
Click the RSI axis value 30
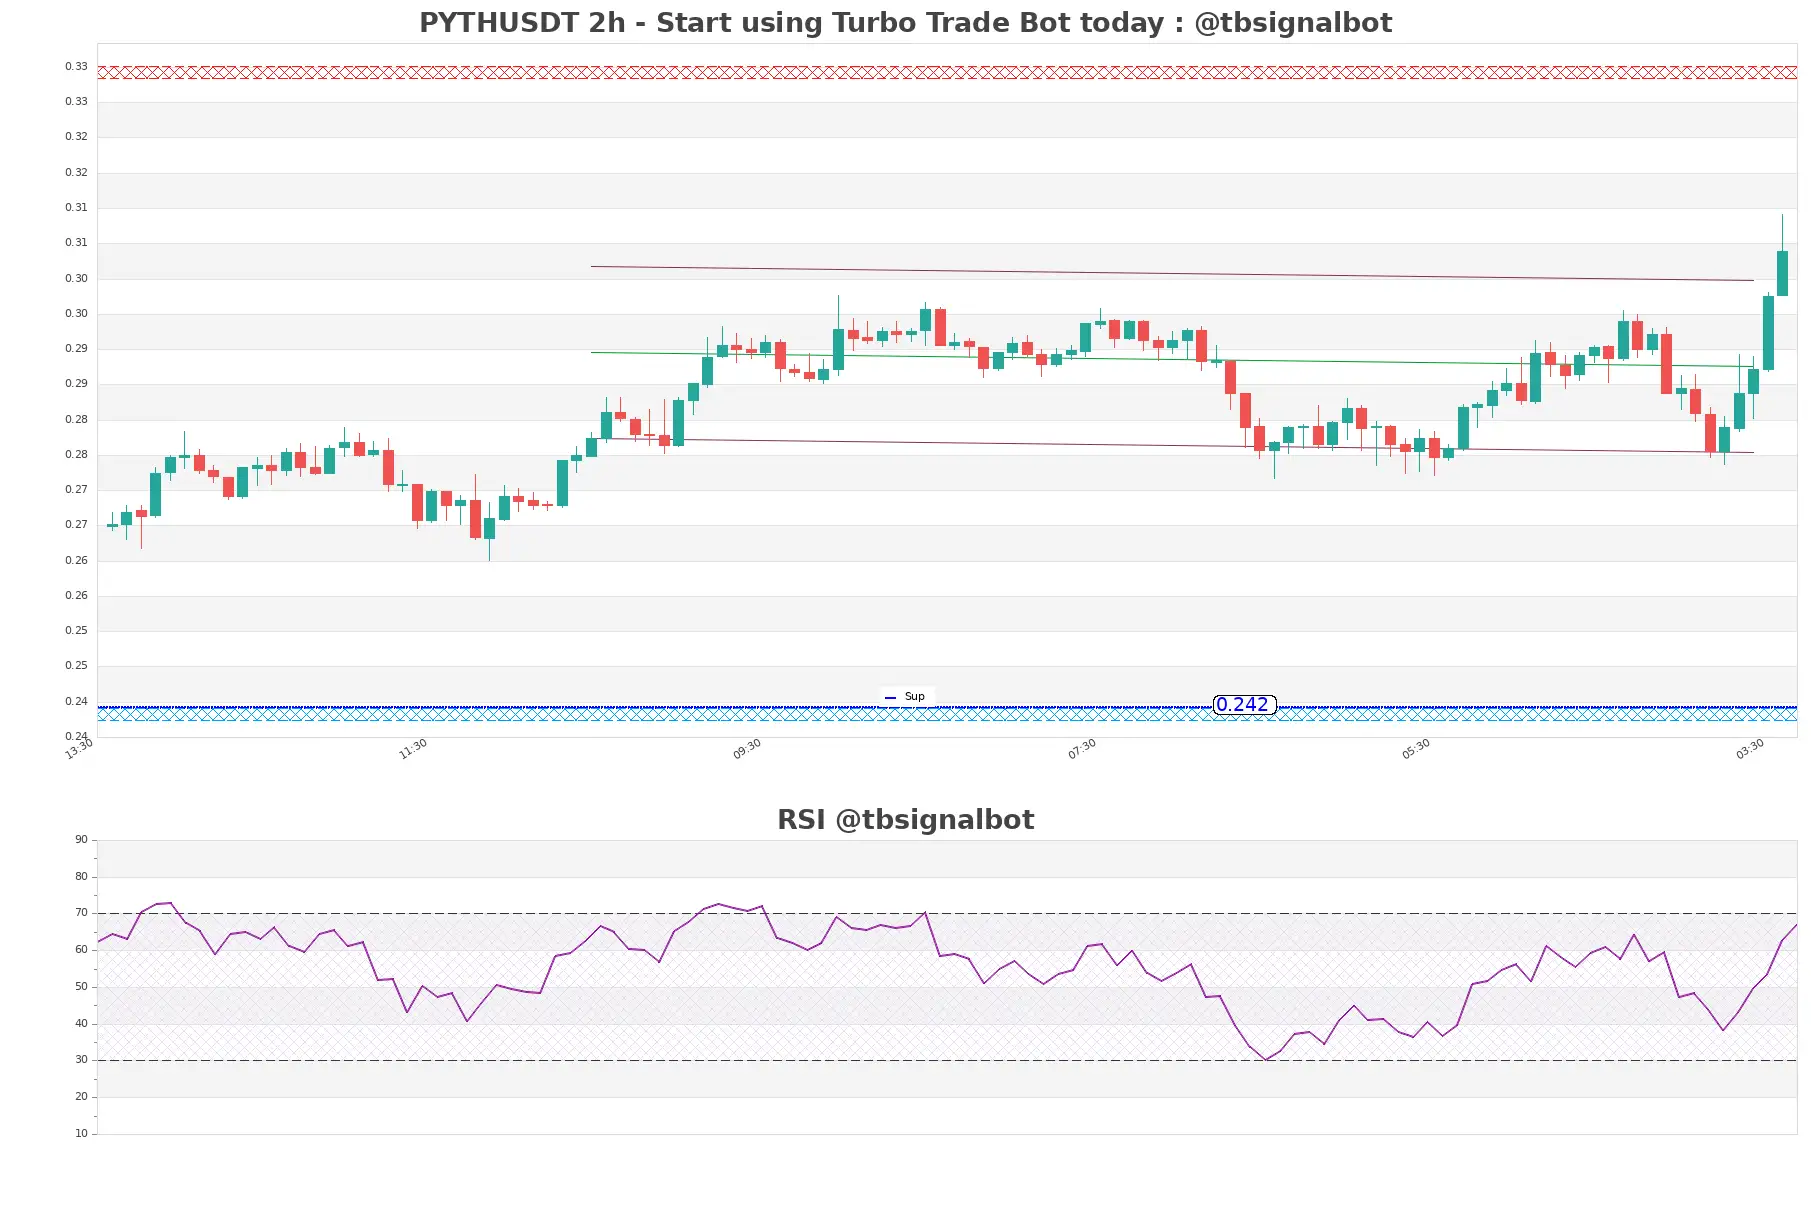click(x=81, y=1060)
